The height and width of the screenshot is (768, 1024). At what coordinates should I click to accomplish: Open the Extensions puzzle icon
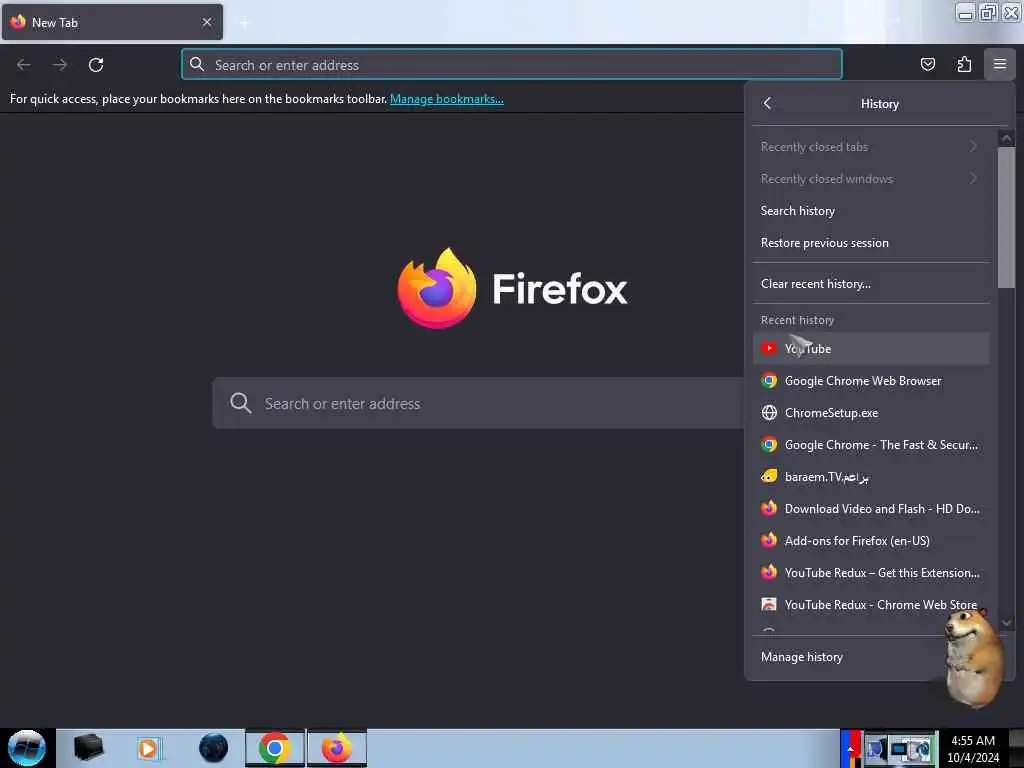(x=964, y=64)
